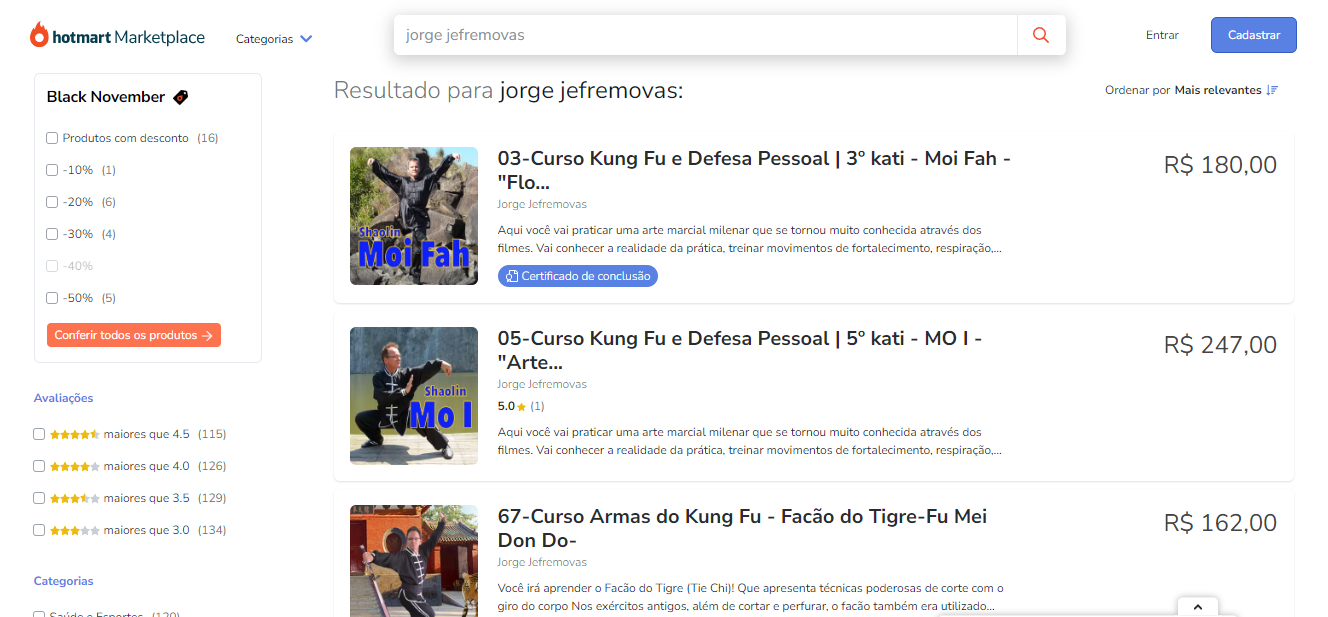Click the Certificado de conclusão badge

[x=578, y=276]
